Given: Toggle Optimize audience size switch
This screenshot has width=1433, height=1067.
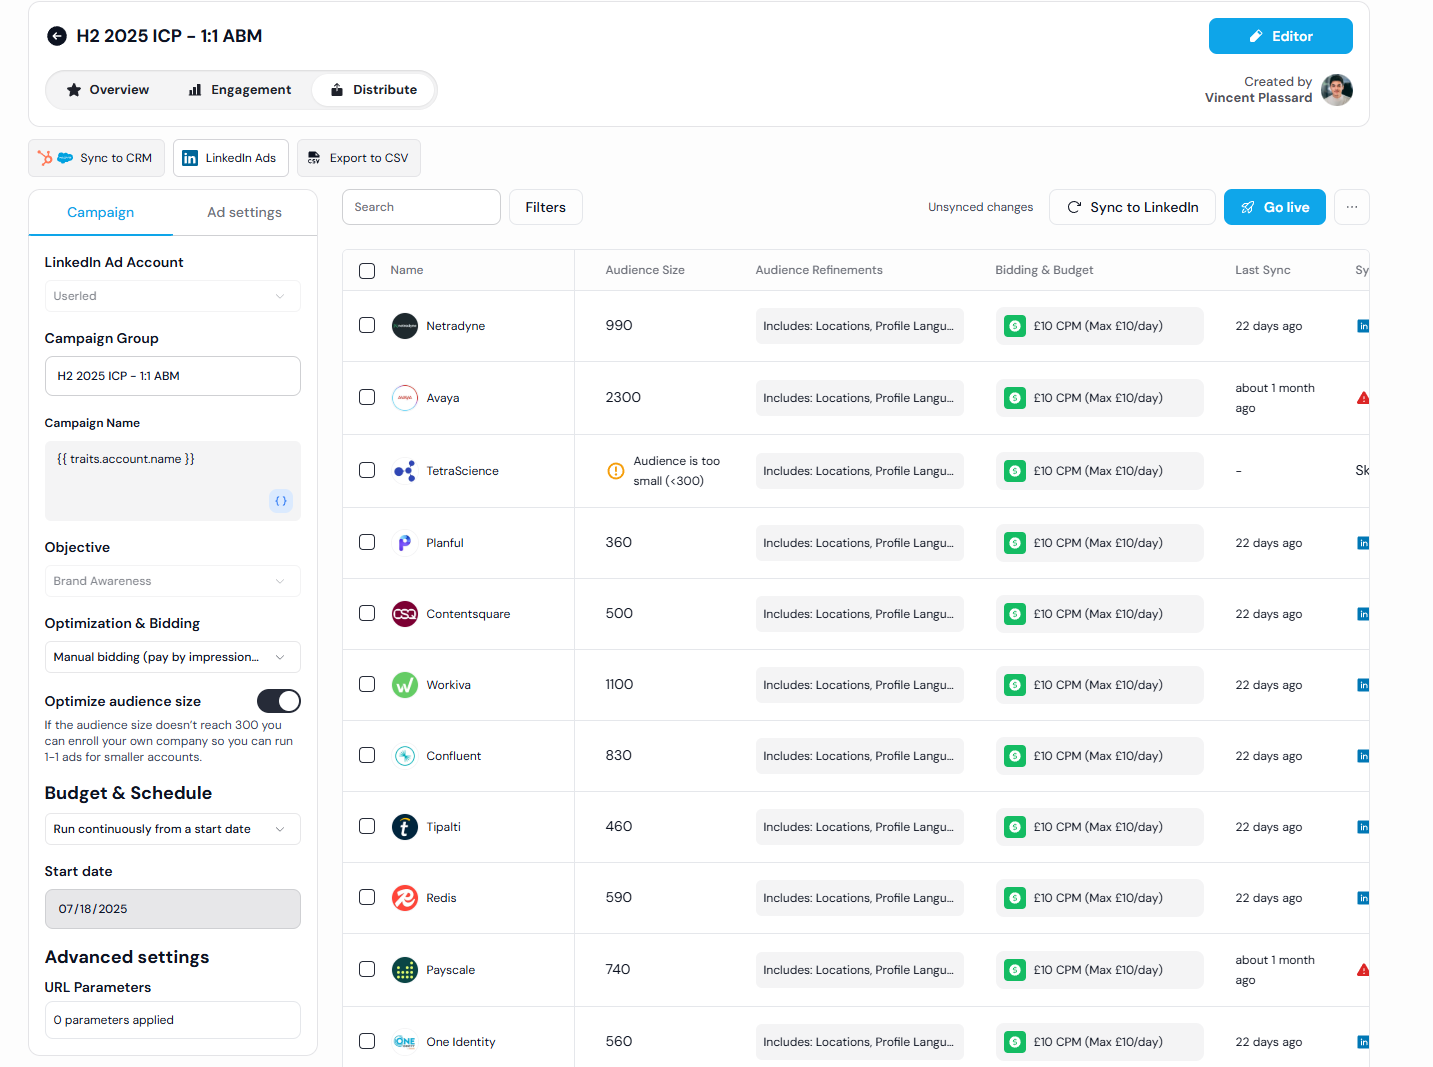Looking at the screenshot, I should coord(279,701).
